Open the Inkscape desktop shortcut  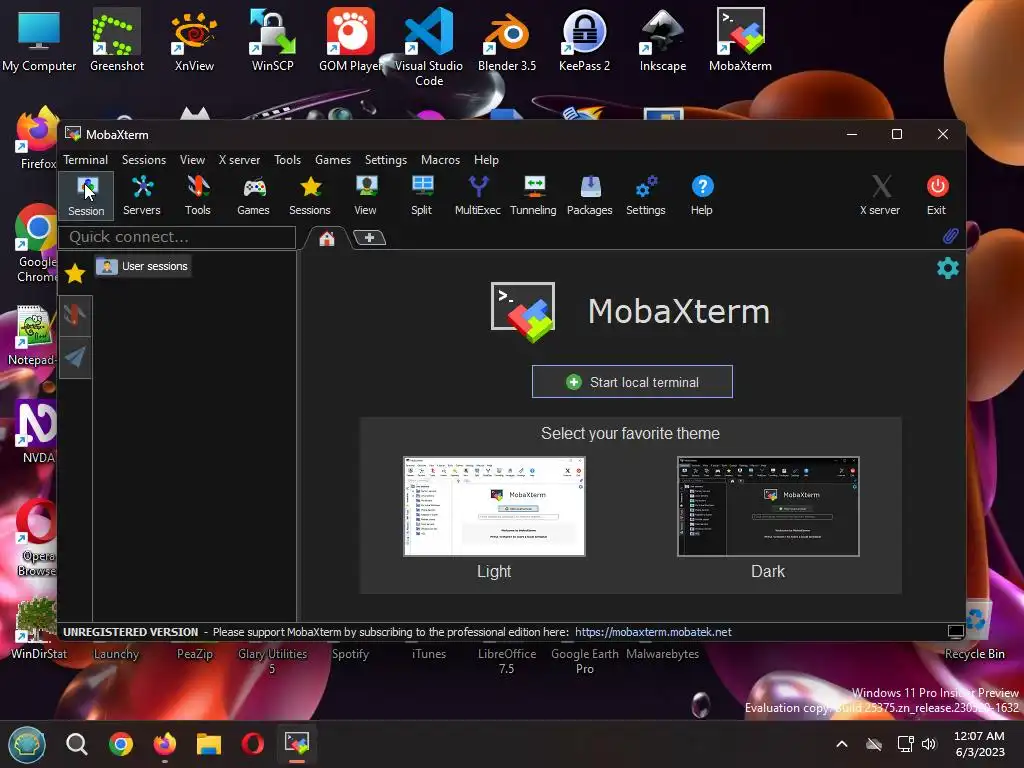662,40
